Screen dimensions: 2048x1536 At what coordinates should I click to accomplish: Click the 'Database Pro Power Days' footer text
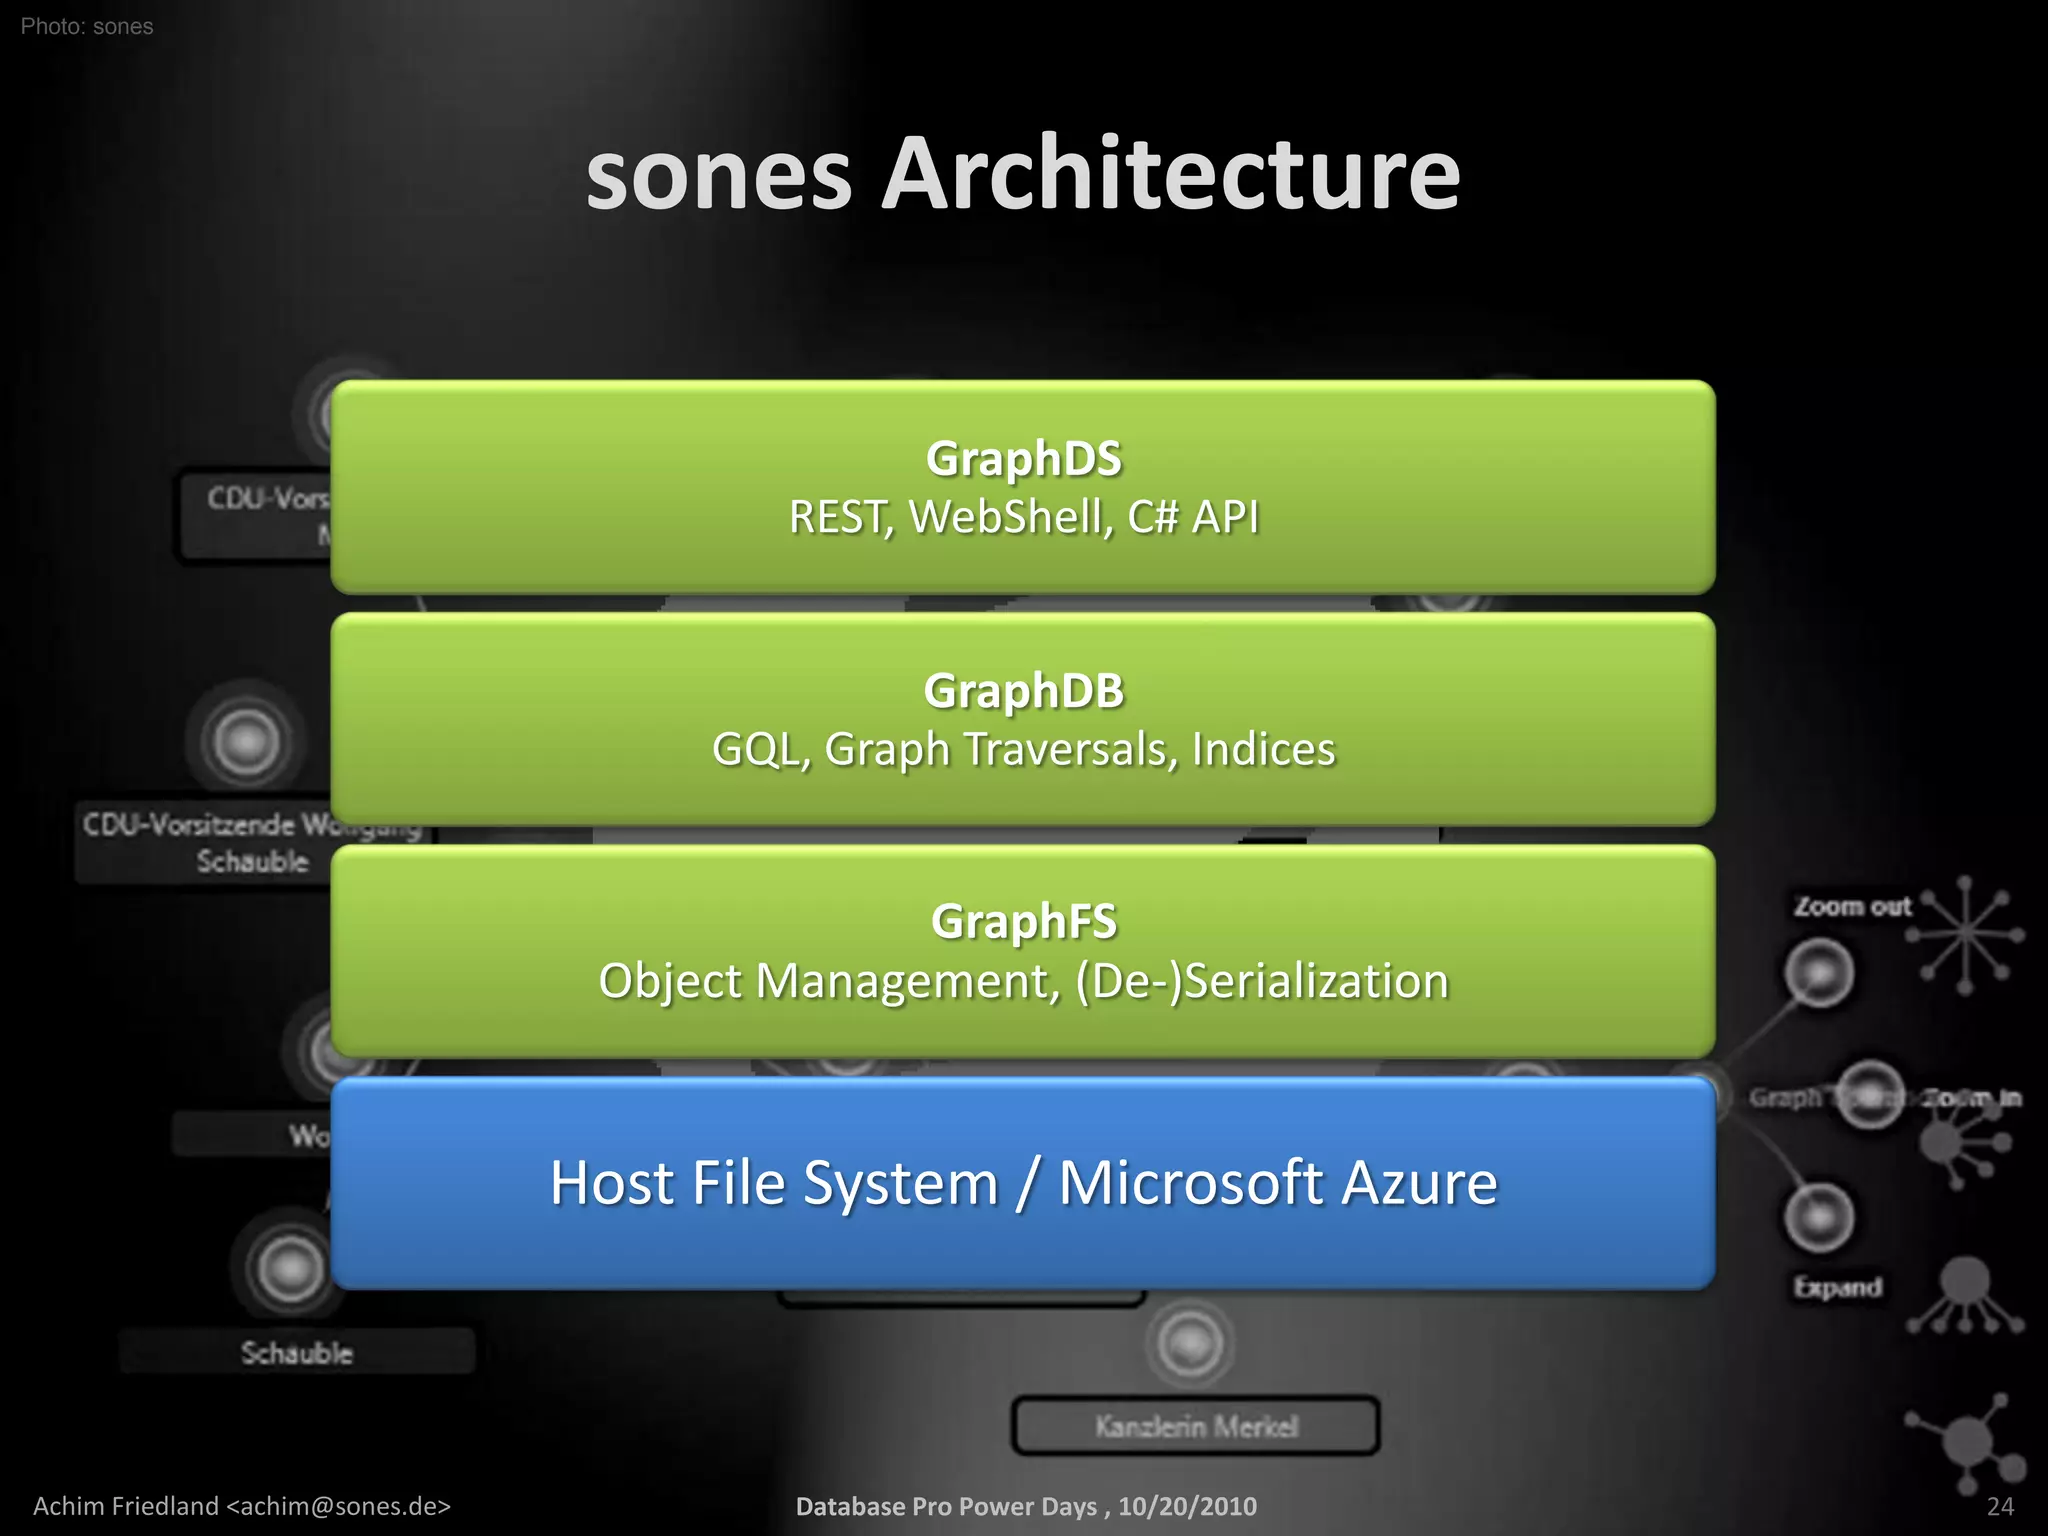[x=1026, y=1506]
